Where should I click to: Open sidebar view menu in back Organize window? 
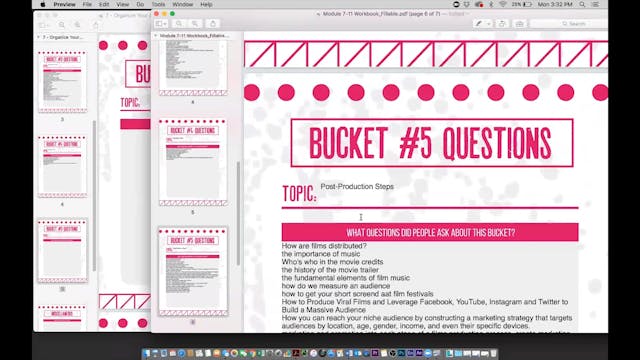(x=43, y=25)
